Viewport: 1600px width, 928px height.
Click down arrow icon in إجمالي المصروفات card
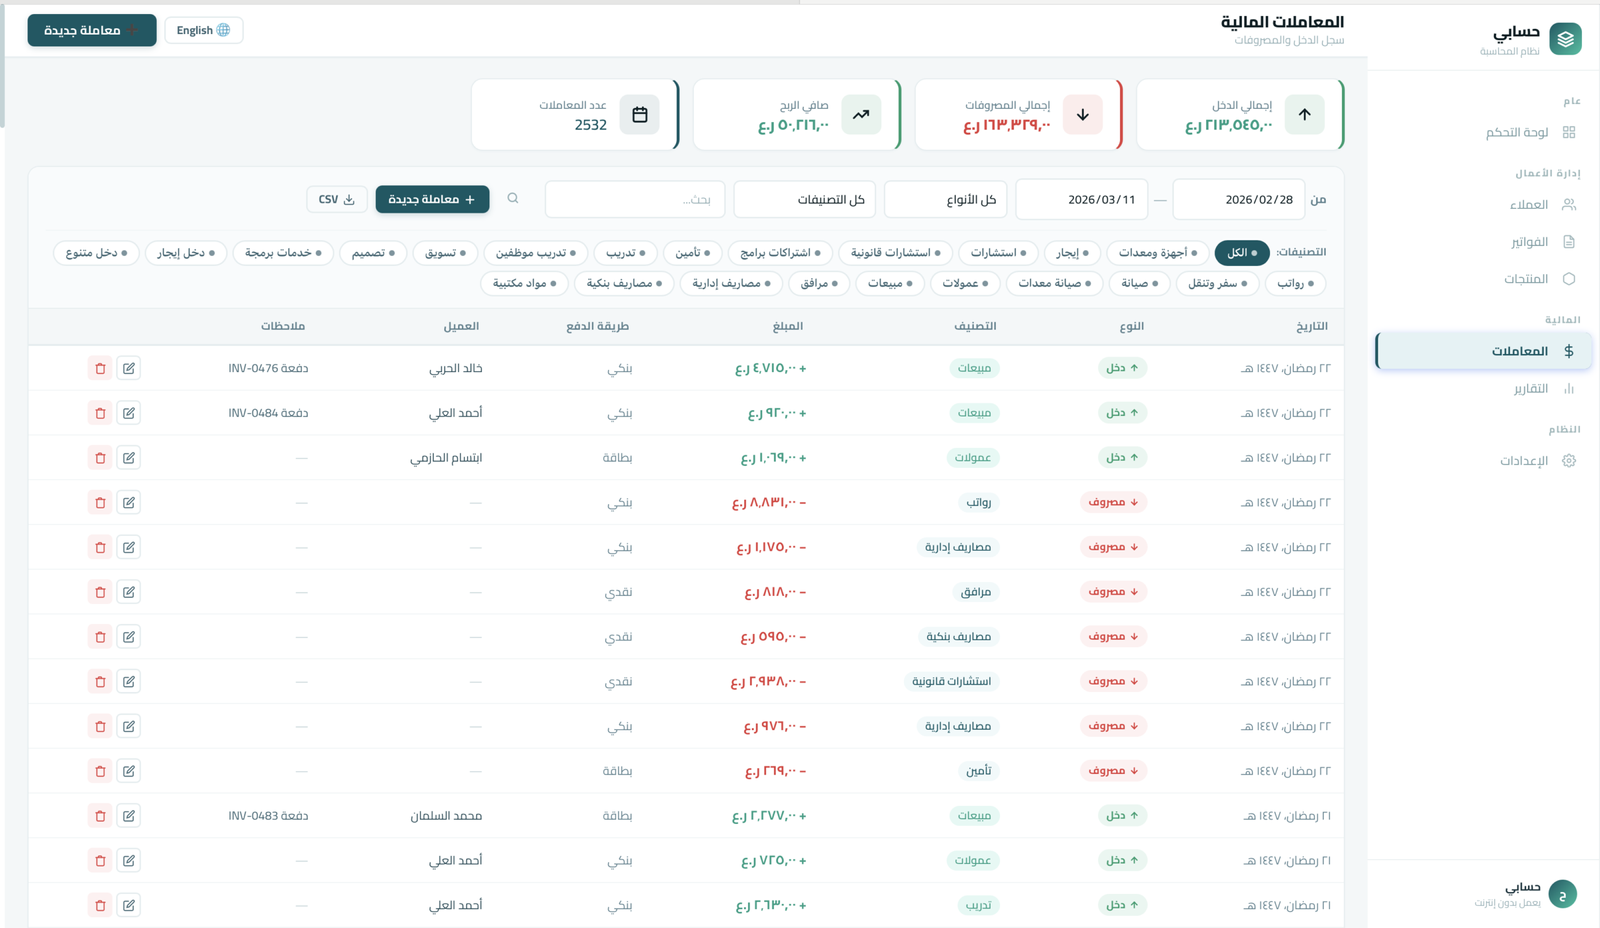pos(1083,115)
